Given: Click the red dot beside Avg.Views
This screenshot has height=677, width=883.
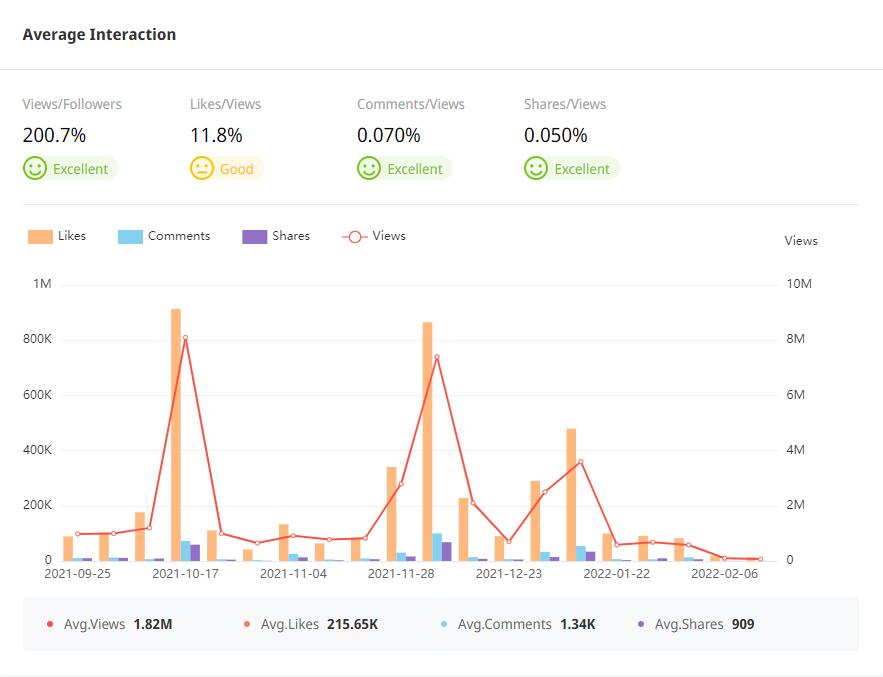Looking at the screenshot, I should (x=50, y=624).
